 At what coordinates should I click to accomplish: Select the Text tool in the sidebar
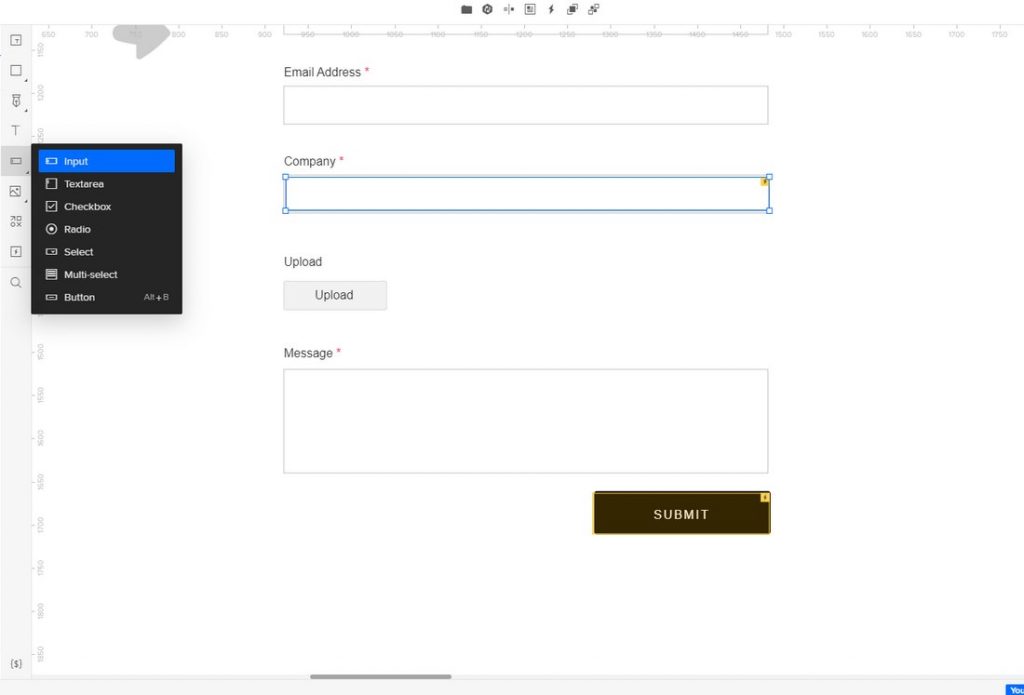15,130
